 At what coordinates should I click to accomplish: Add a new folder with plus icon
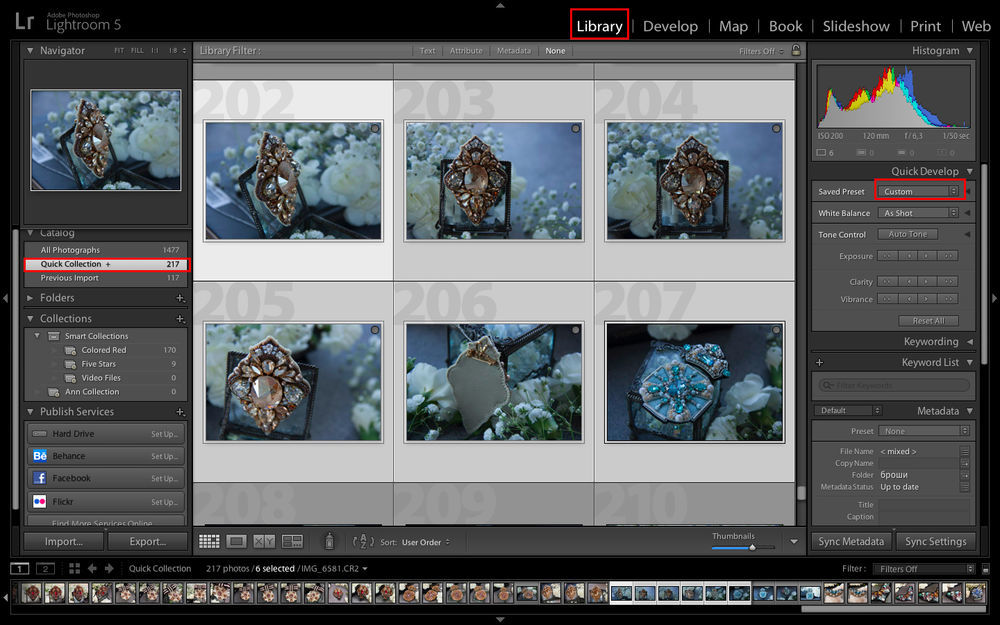[180, 298]
